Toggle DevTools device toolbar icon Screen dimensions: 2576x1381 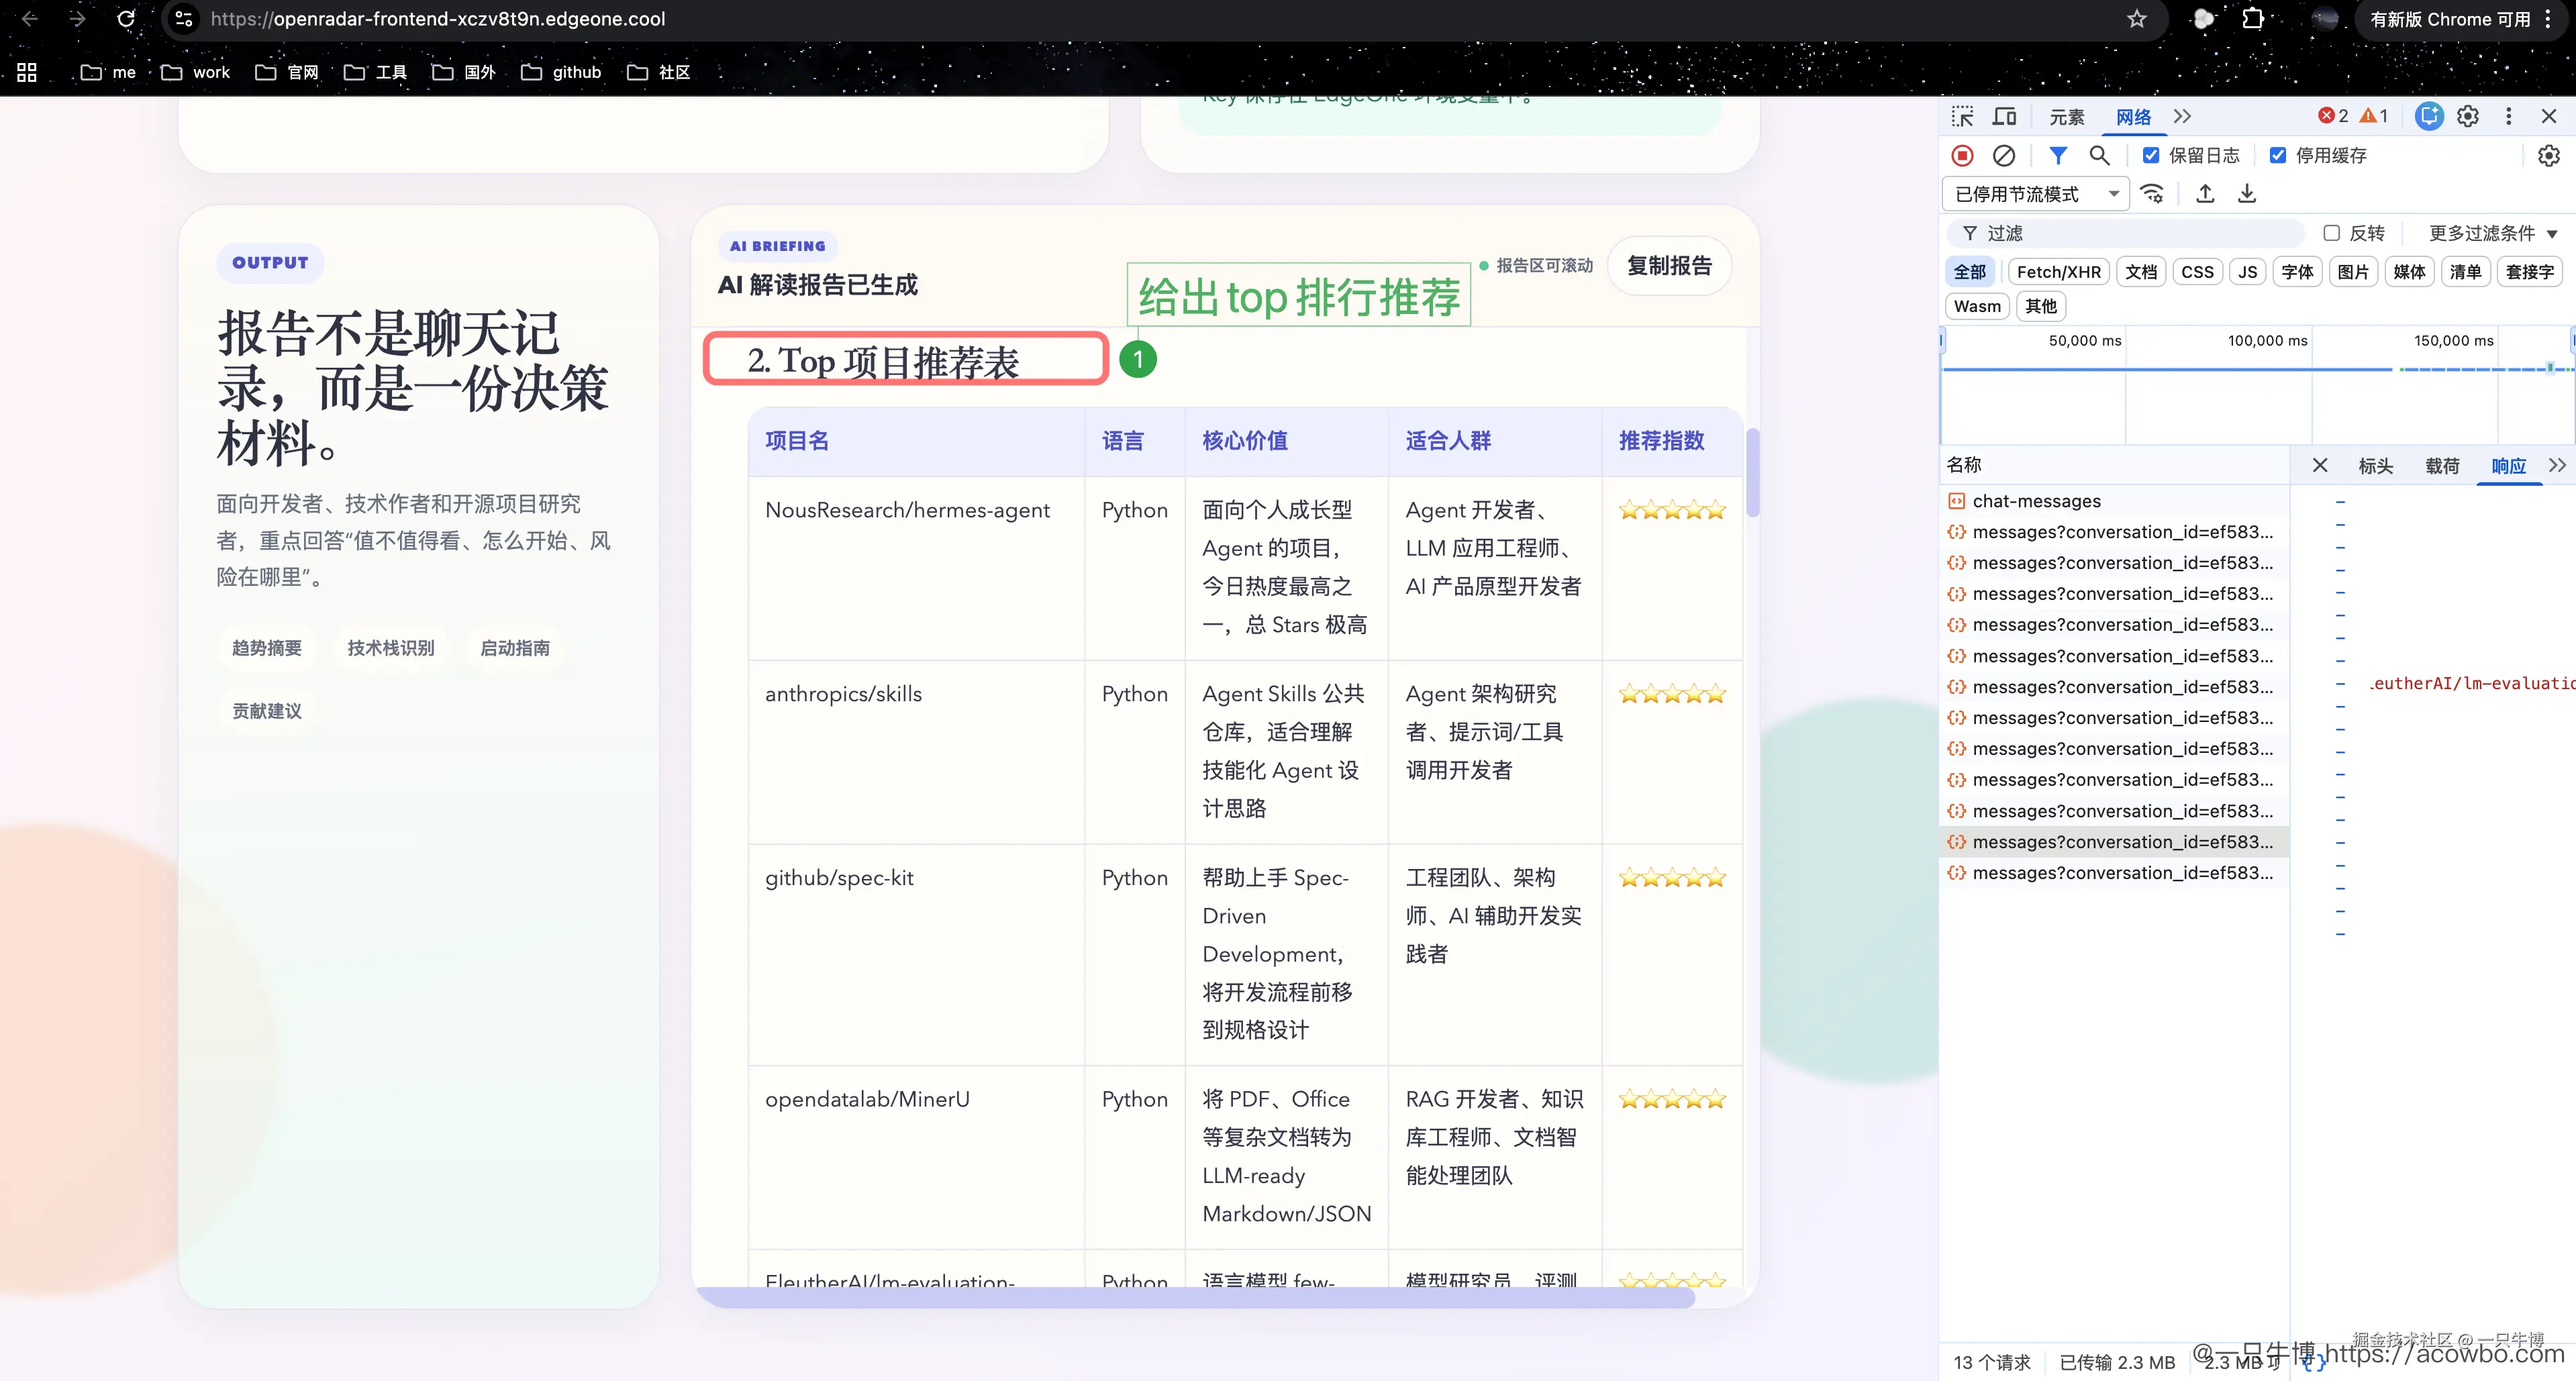2005,117
